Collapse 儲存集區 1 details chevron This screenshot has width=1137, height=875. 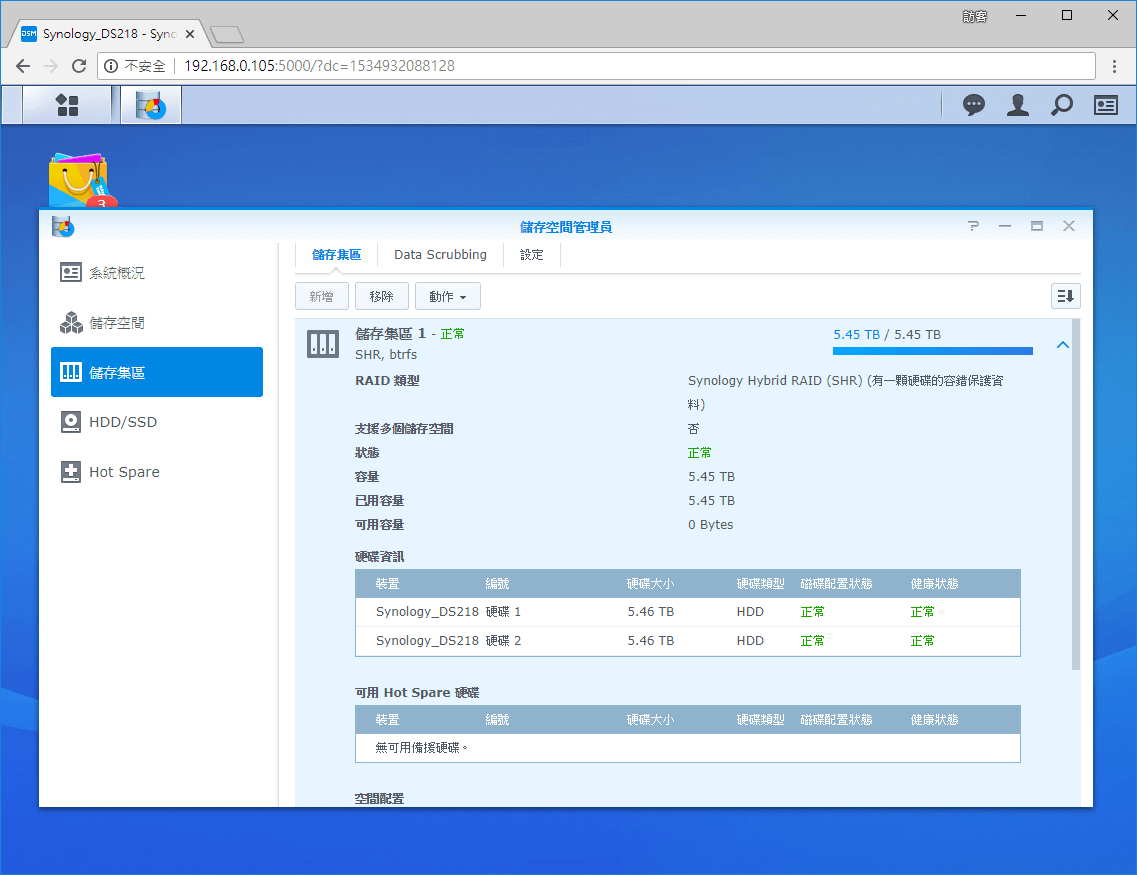tap(1062, 345)
